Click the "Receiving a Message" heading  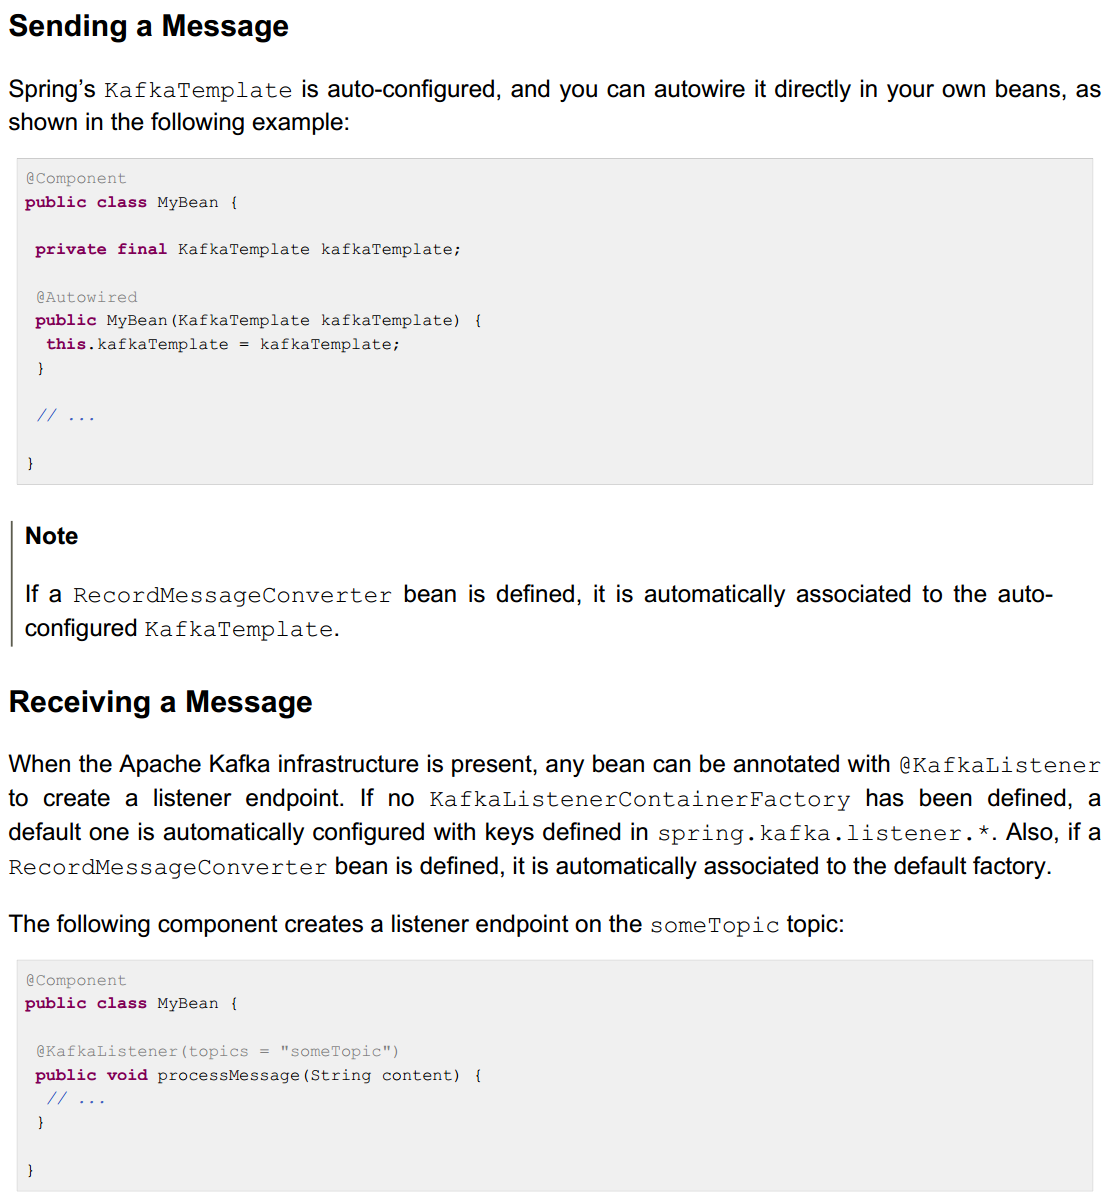tap(160, 702)
